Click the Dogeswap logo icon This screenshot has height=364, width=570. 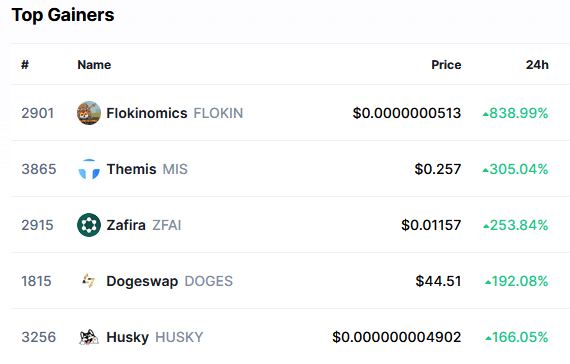pyautogui.click(x=89, y=281)
